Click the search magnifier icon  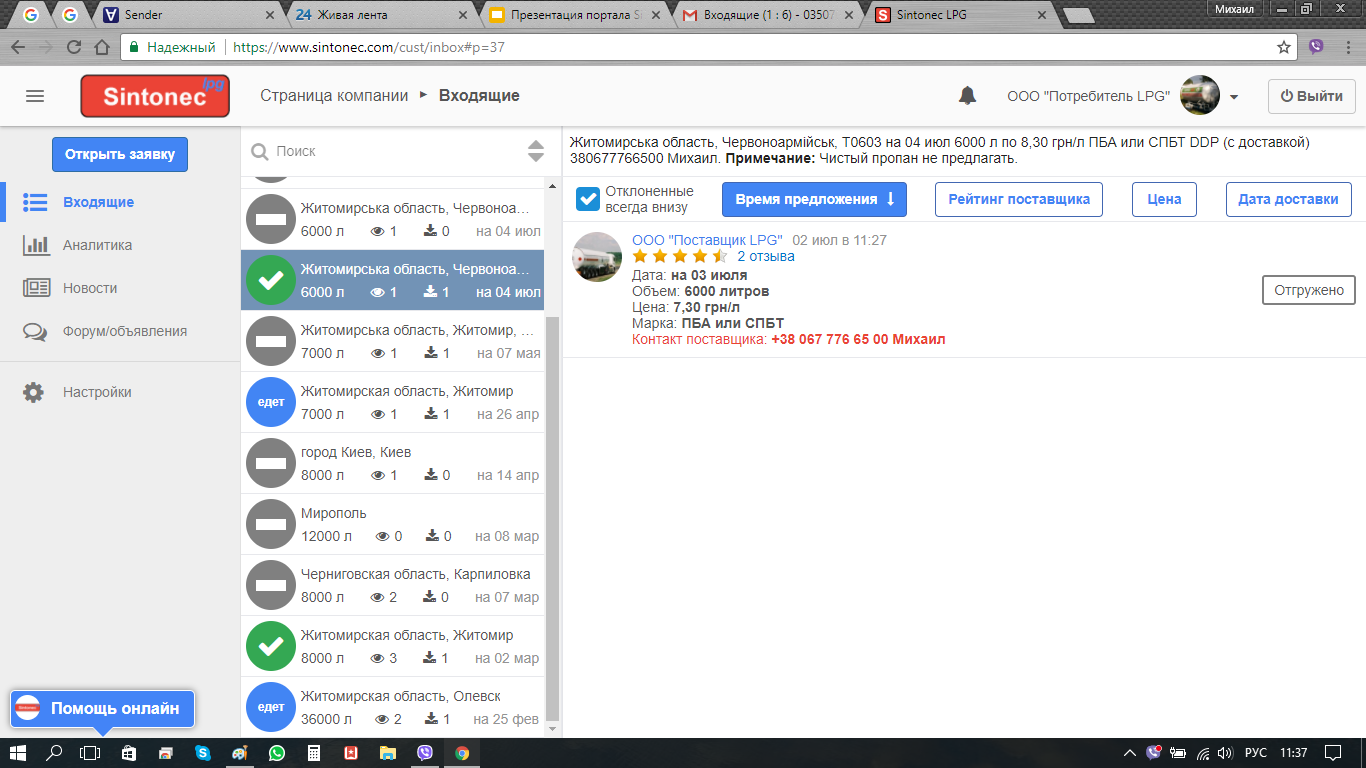click(x=260, y=151)
